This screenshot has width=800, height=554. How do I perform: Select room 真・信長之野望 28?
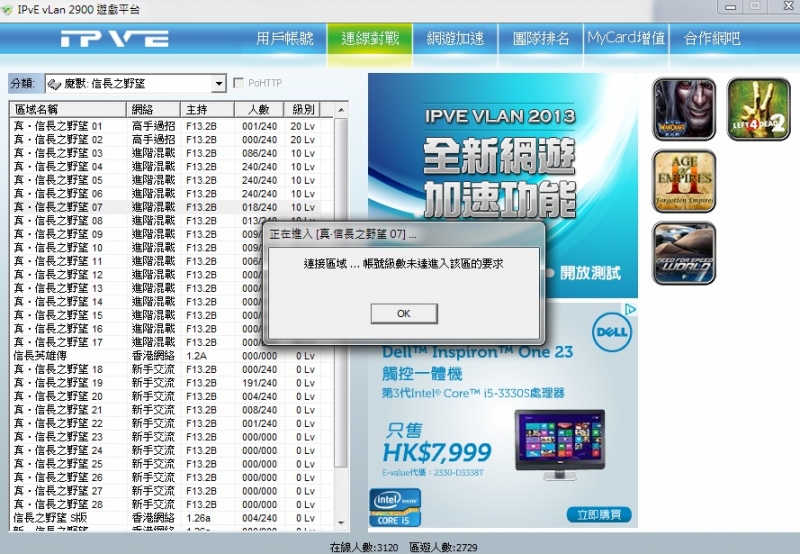click(x=171, y=505)
